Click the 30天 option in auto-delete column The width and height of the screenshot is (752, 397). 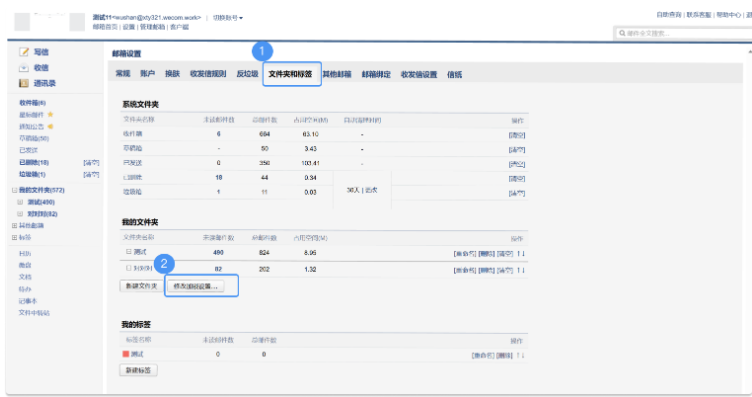[353, 190]
